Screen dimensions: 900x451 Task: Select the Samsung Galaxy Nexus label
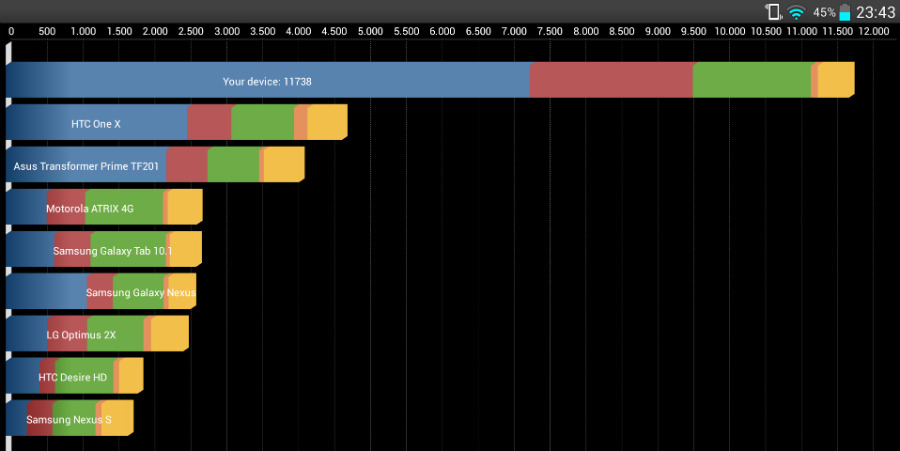click(141, 293)
